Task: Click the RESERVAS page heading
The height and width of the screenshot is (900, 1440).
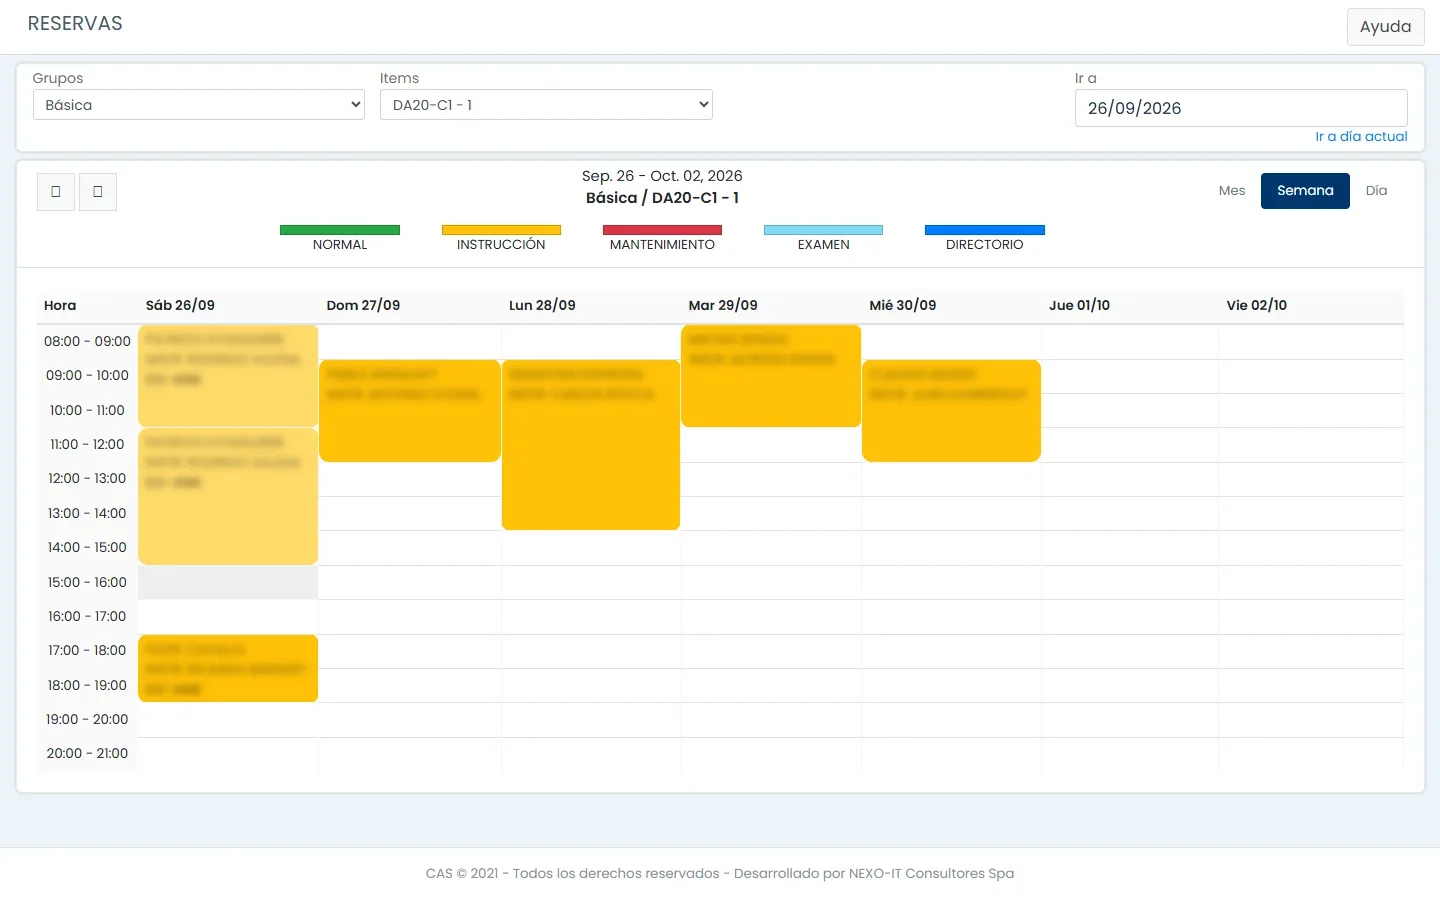Action: click(75, 24)
